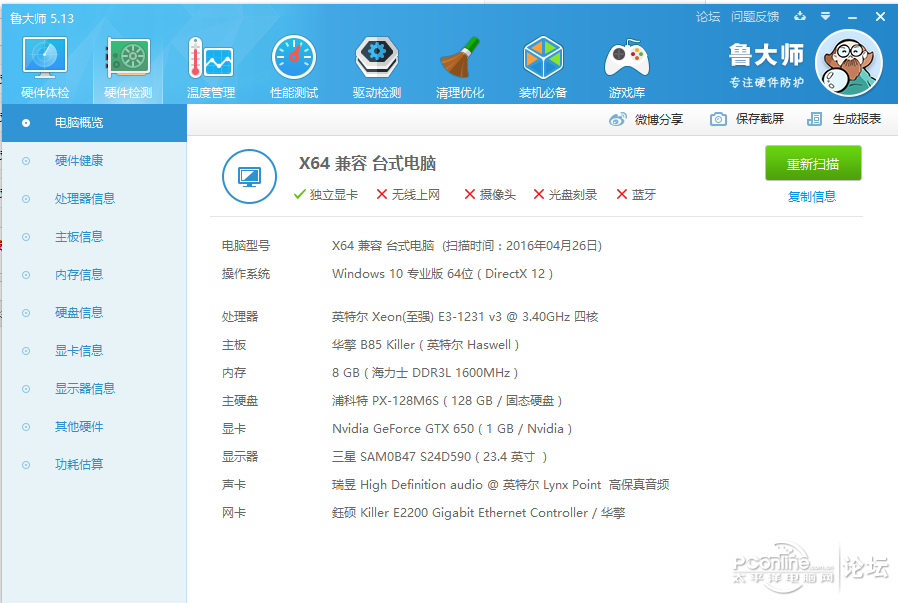
Task: Click the 无线上网 status indicator
Action: (x=408, y=195)
